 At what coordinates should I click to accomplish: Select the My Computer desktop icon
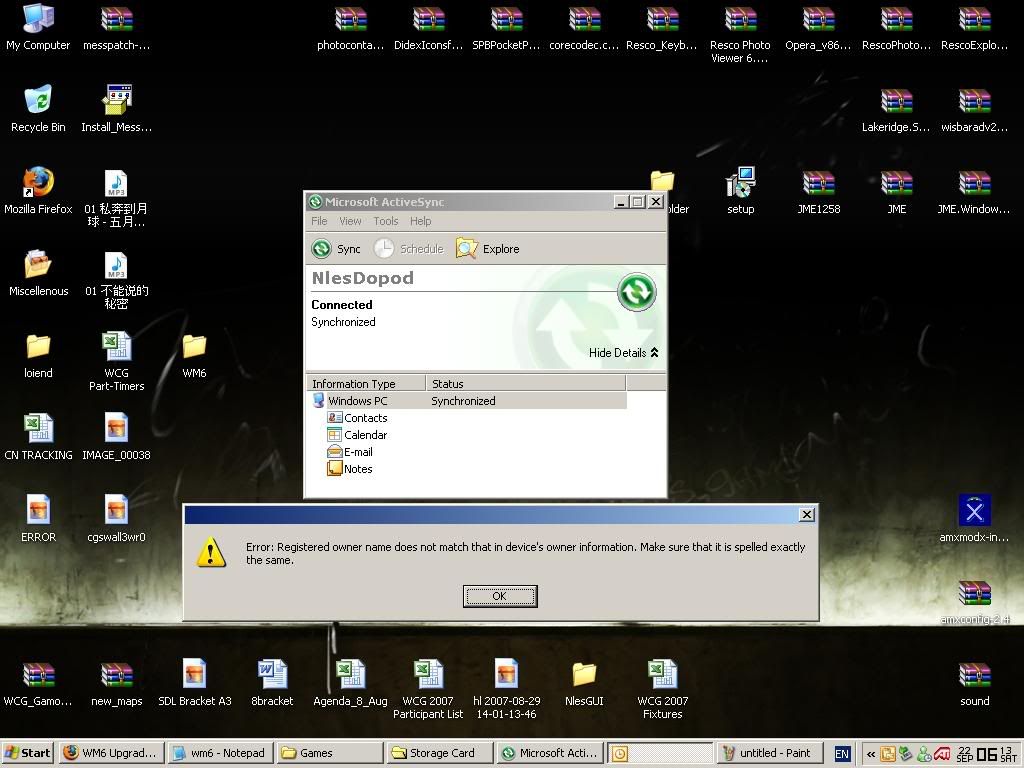(38, 19)
